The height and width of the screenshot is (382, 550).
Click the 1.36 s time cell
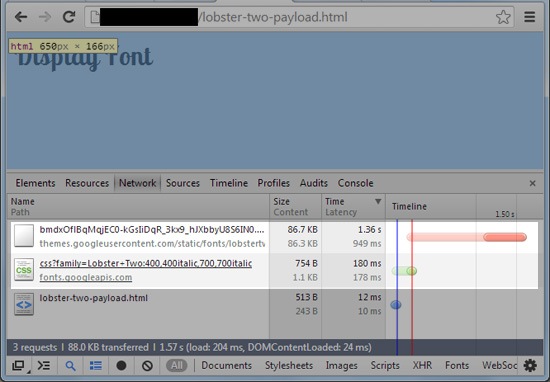(x=369, y=230)
